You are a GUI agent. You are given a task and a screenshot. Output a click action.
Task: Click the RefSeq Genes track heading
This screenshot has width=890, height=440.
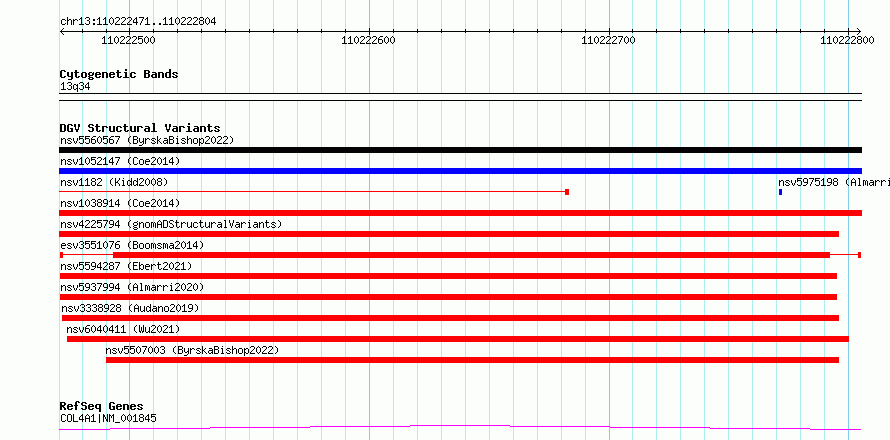tap(101, 407)
